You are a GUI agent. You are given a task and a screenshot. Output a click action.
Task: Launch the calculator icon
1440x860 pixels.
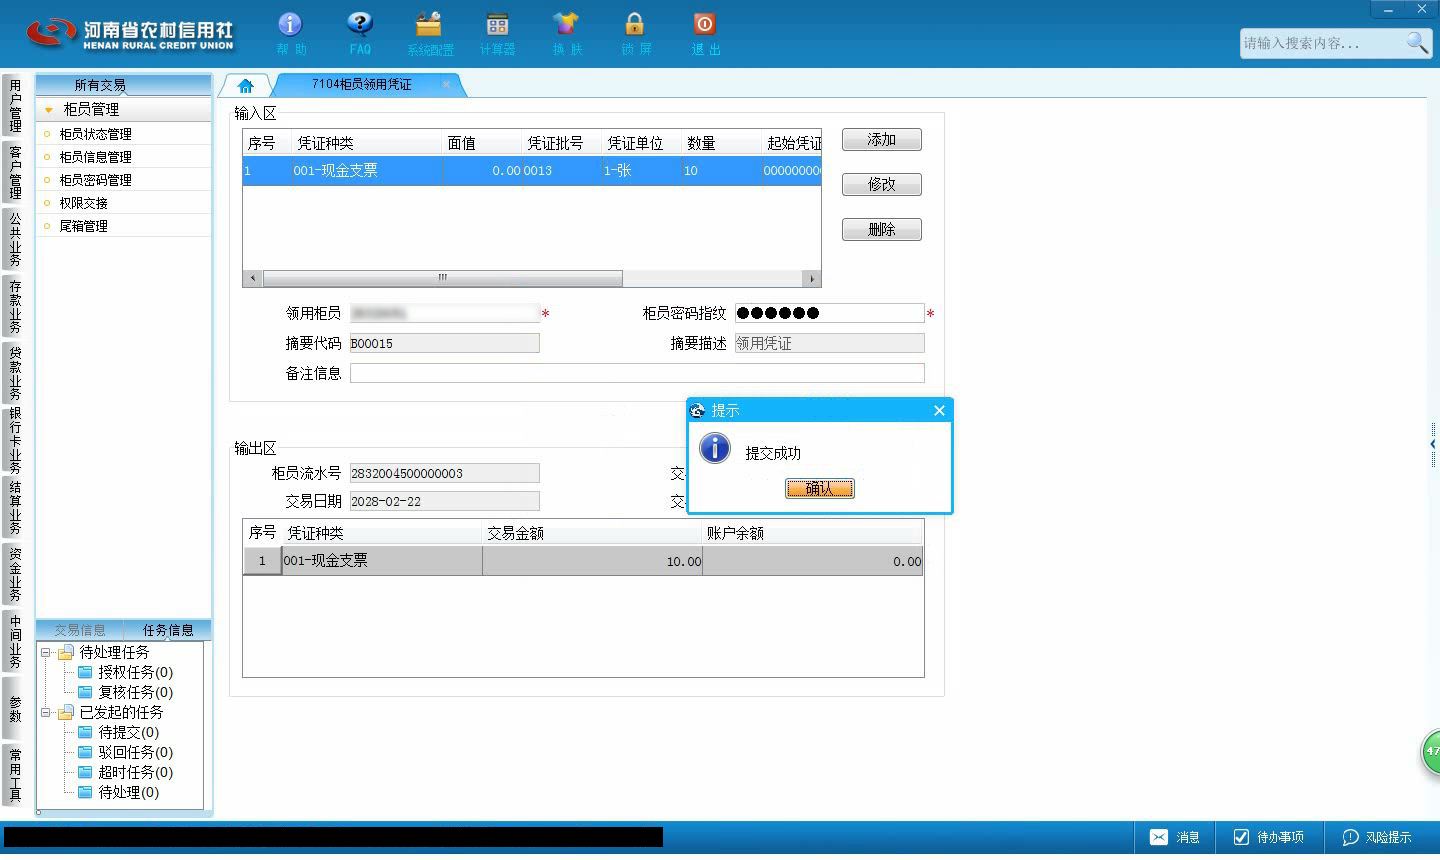[x=497, y=24]
